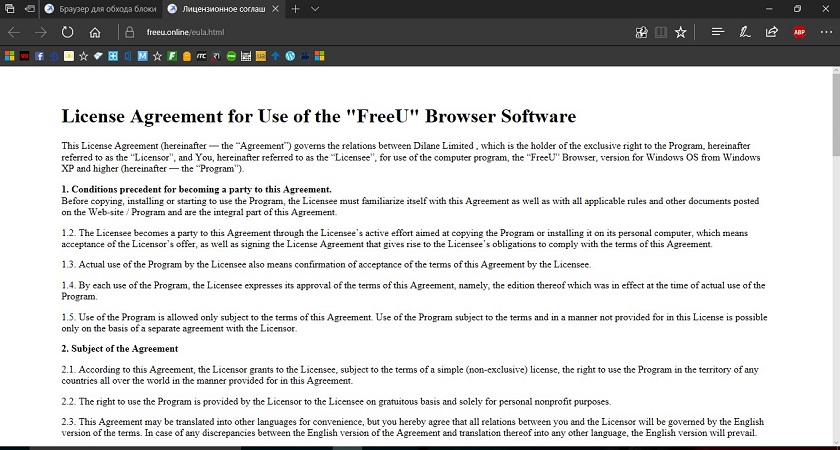Image resolution: width=840 pixels, height=450 pixels.
Task: Open the yellow square bookmark icon
Action: pyautogui.click(x=69, y=56)
